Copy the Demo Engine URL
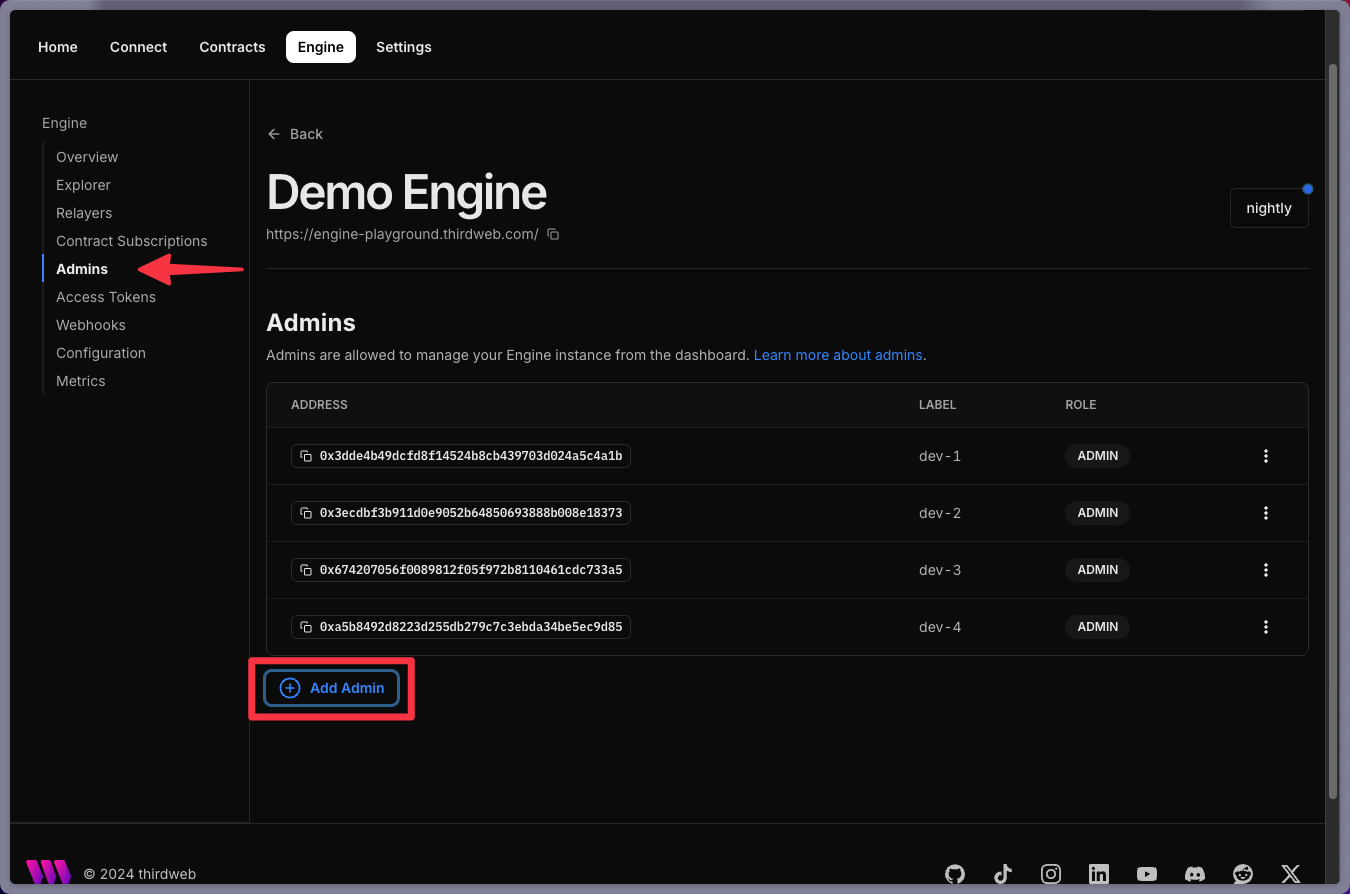 point(553,234)
